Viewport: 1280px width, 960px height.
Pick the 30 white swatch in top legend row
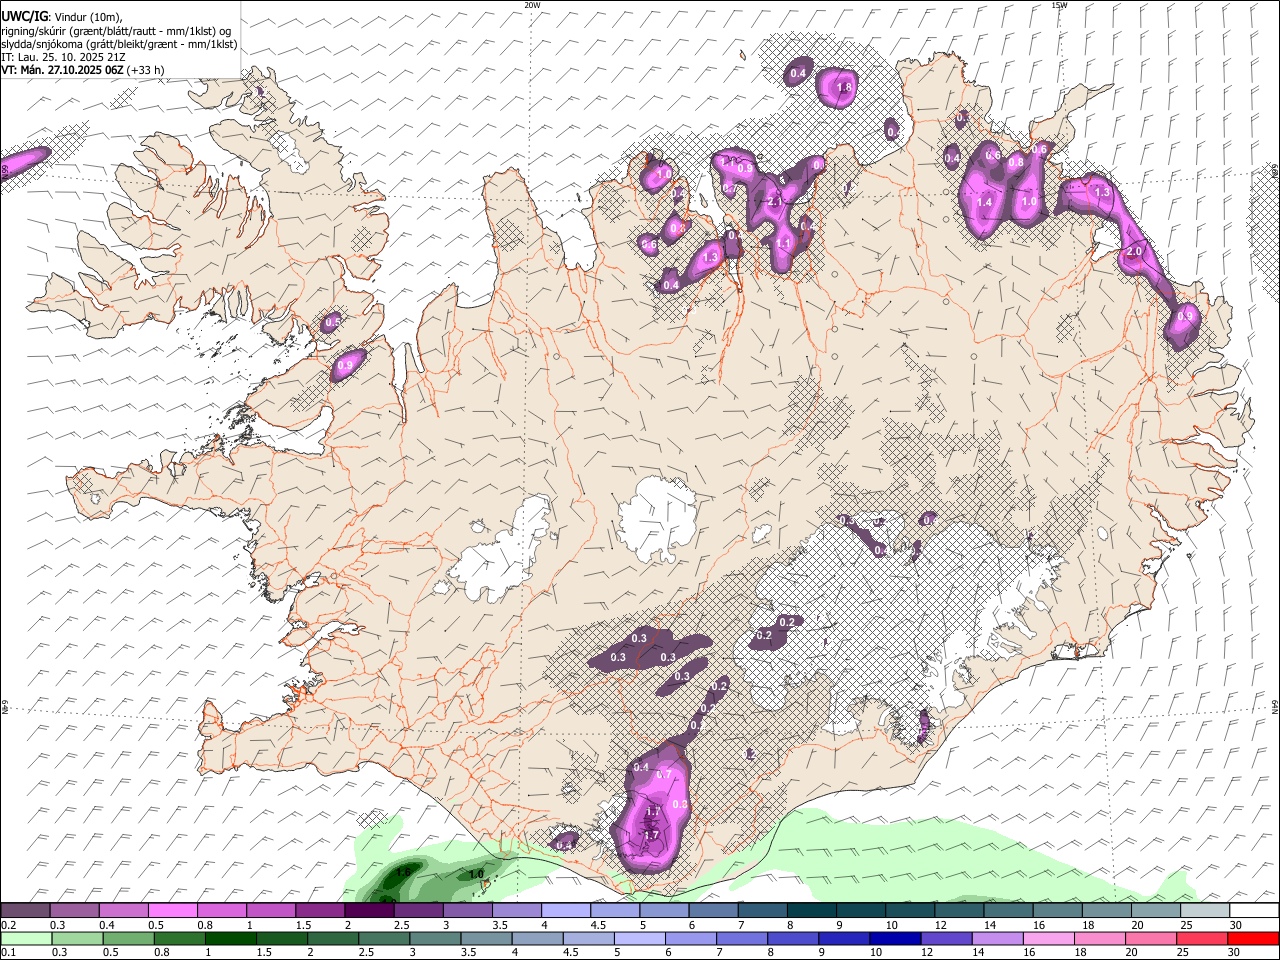[x=1254, y=911]
